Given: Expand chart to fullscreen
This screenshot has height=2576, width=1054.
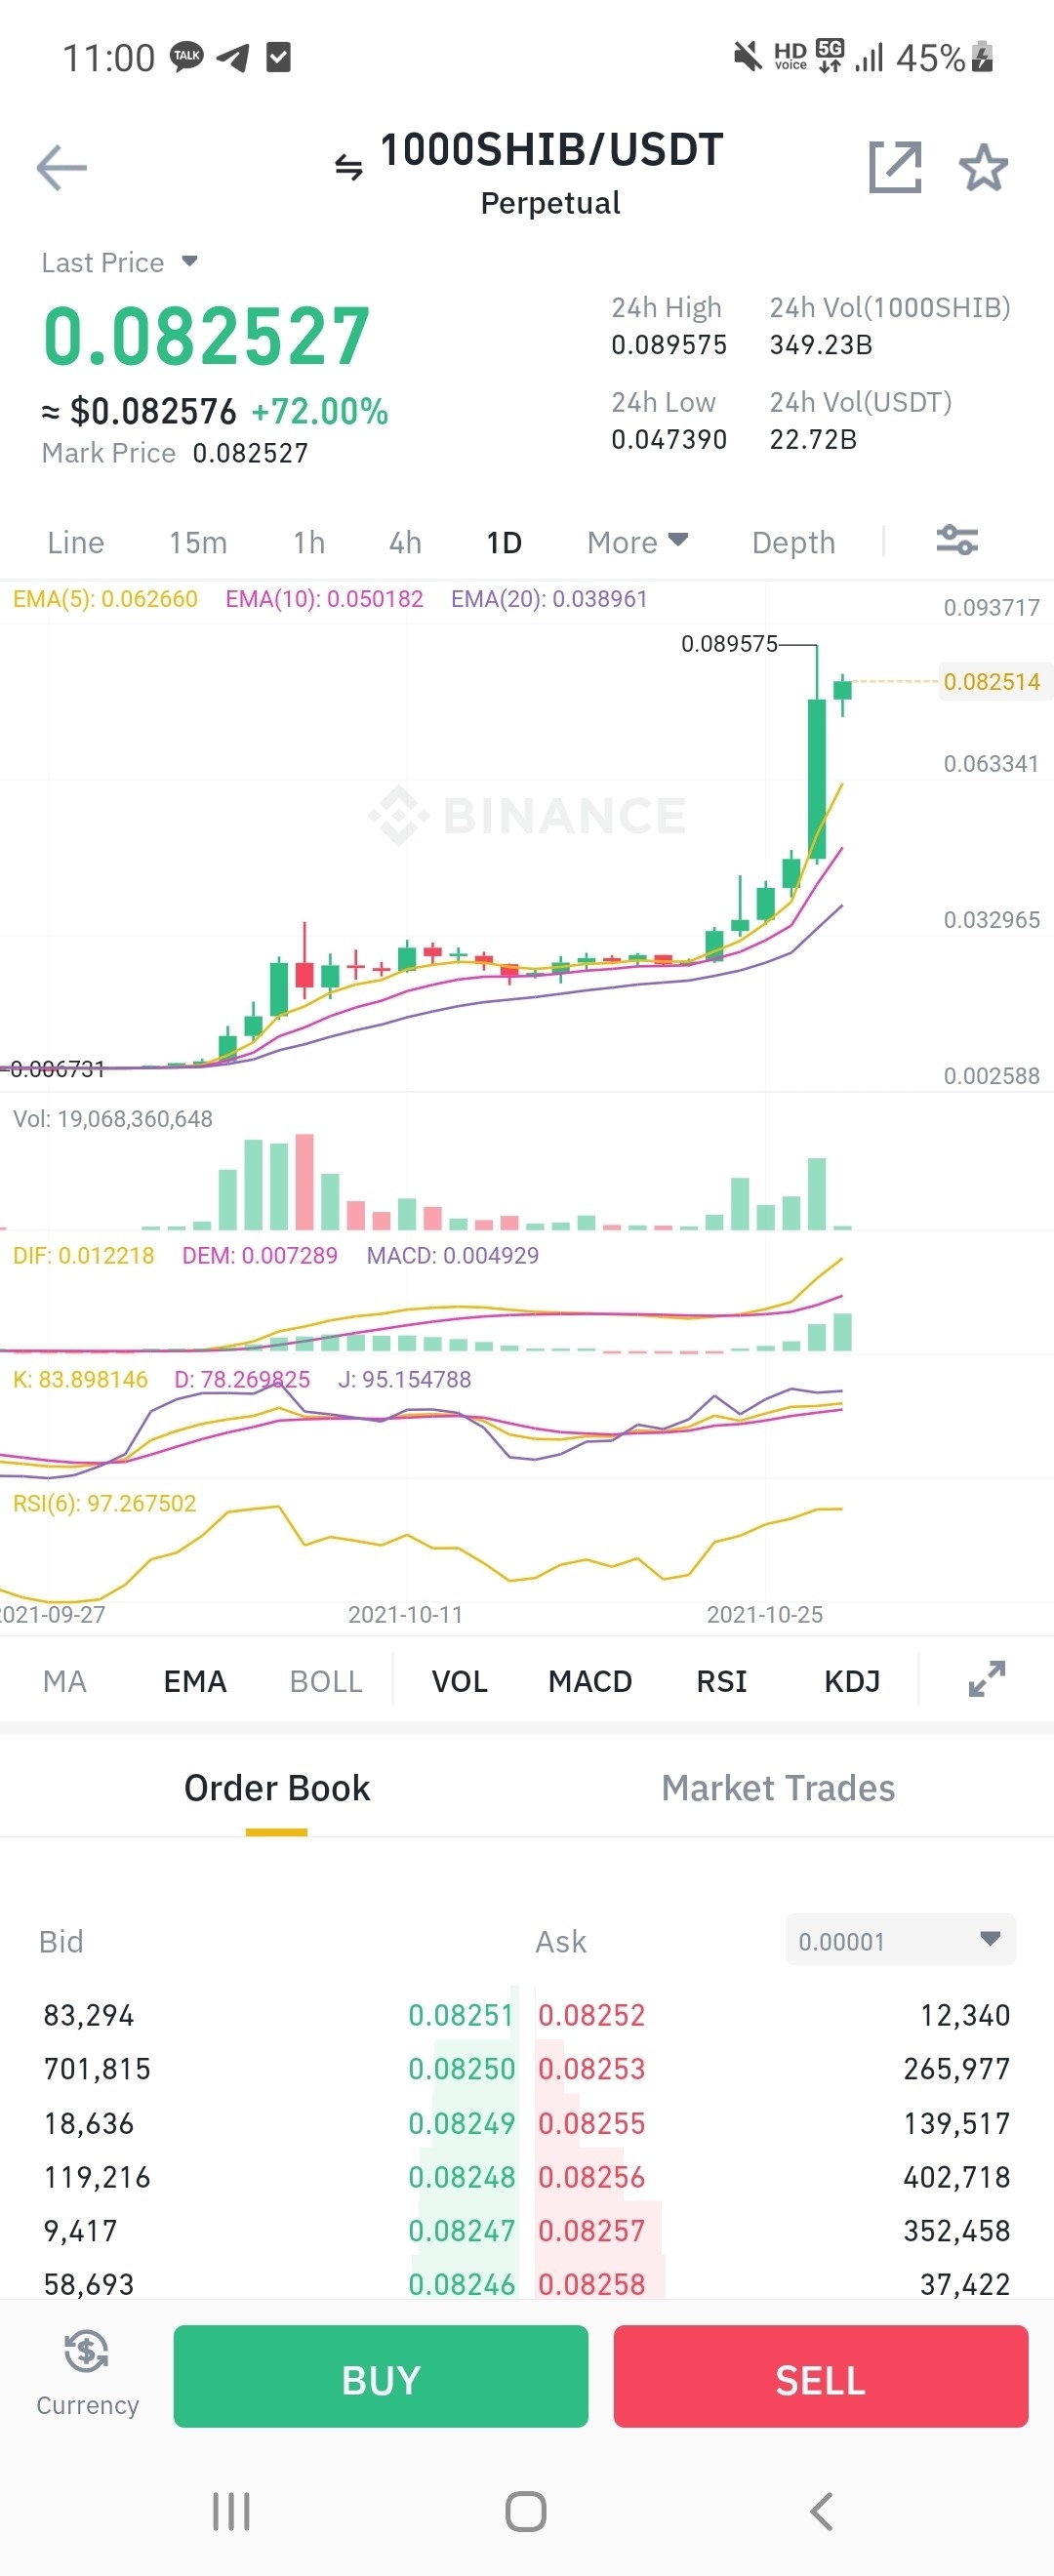Looking at the screenshot, I should pos(986,1680).
